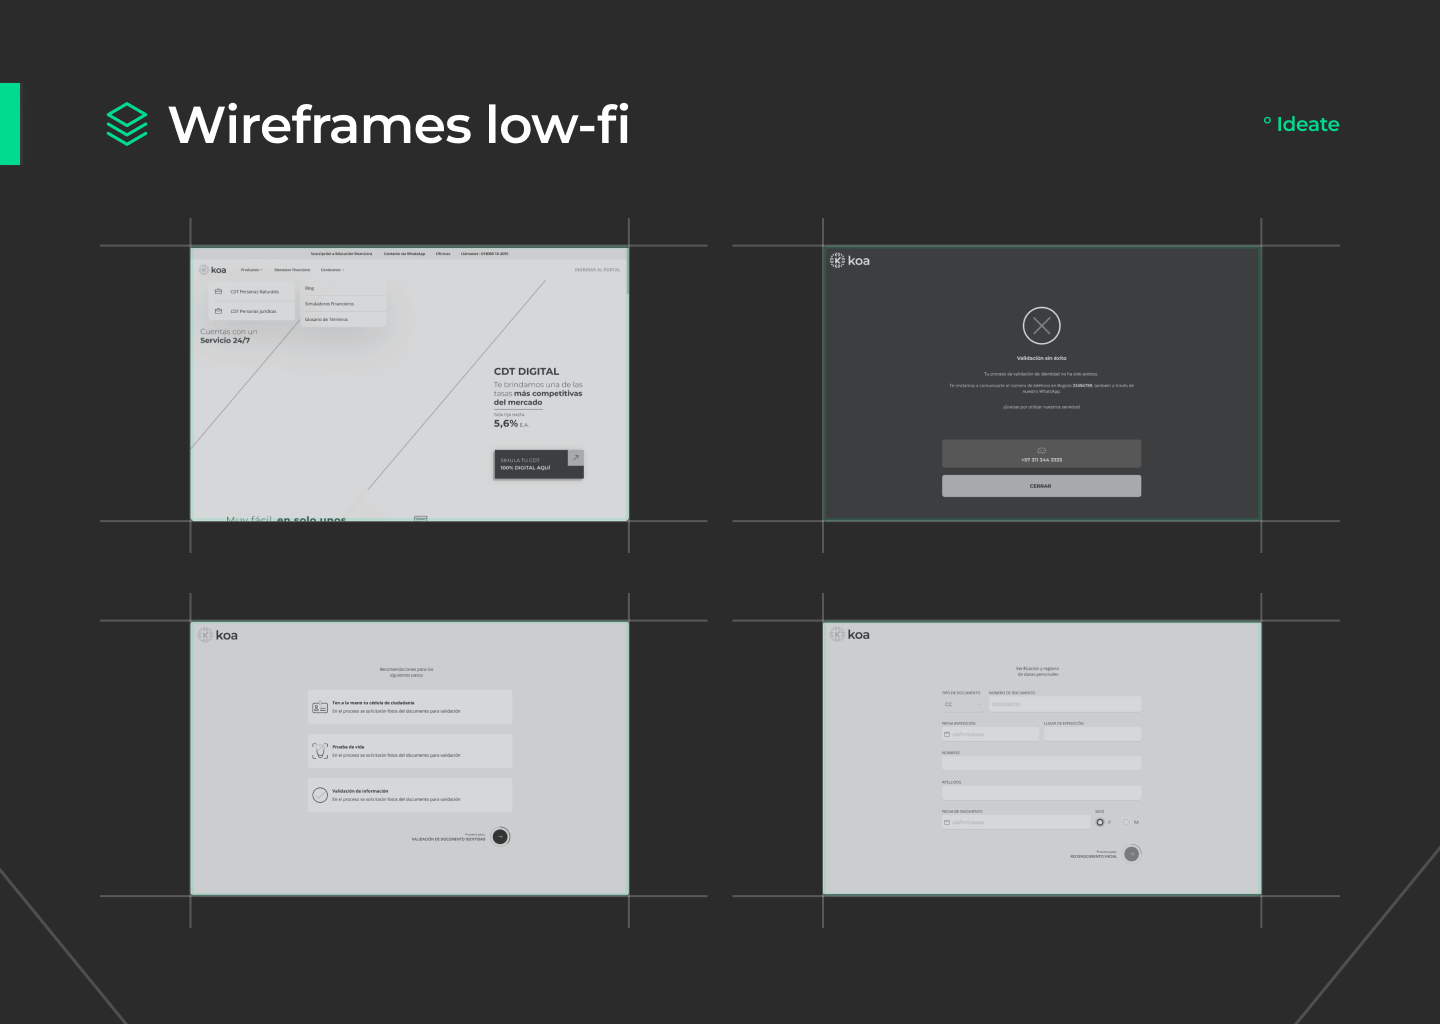Click the checkmark circle icon beside 'Validación de información'

tap(320, 795)
